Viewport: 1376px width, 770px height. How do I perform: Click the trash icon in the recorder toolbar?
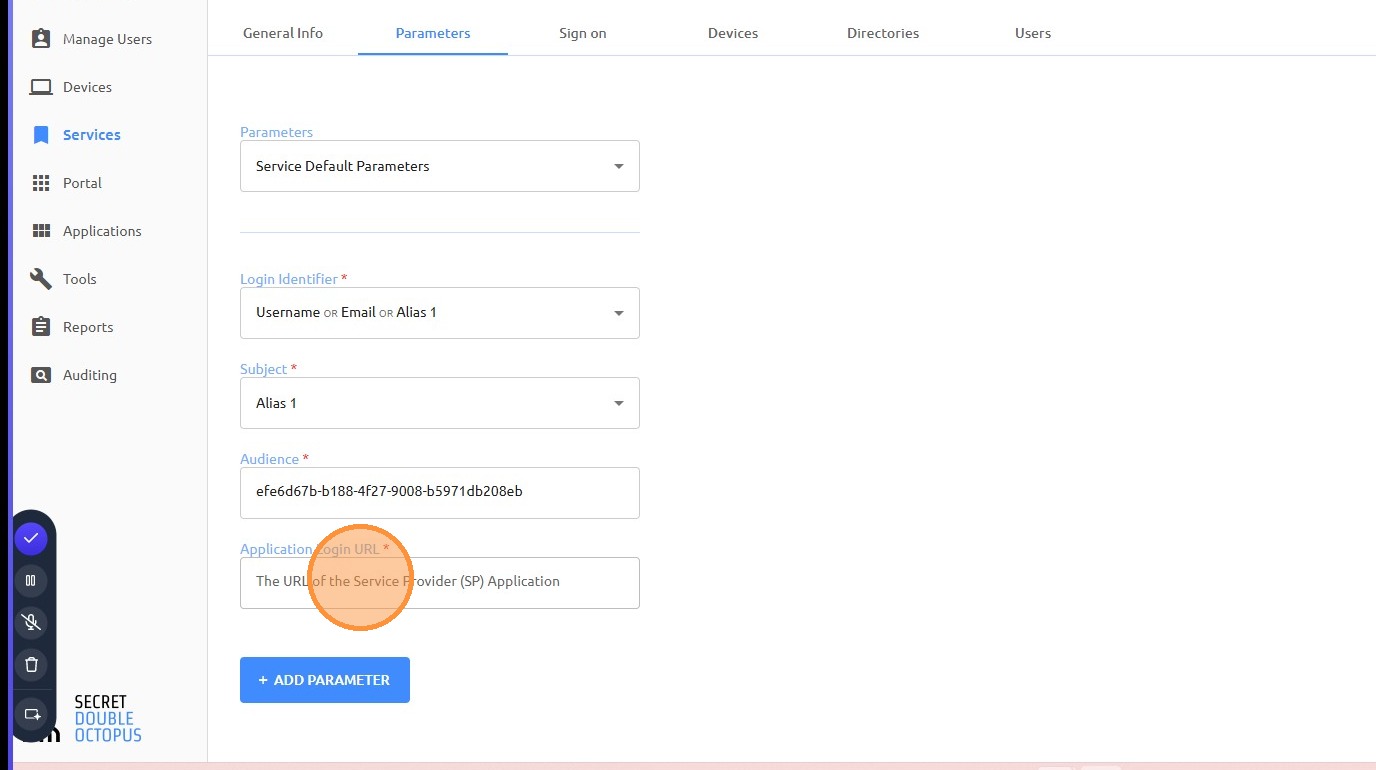(x=31, y=664)
